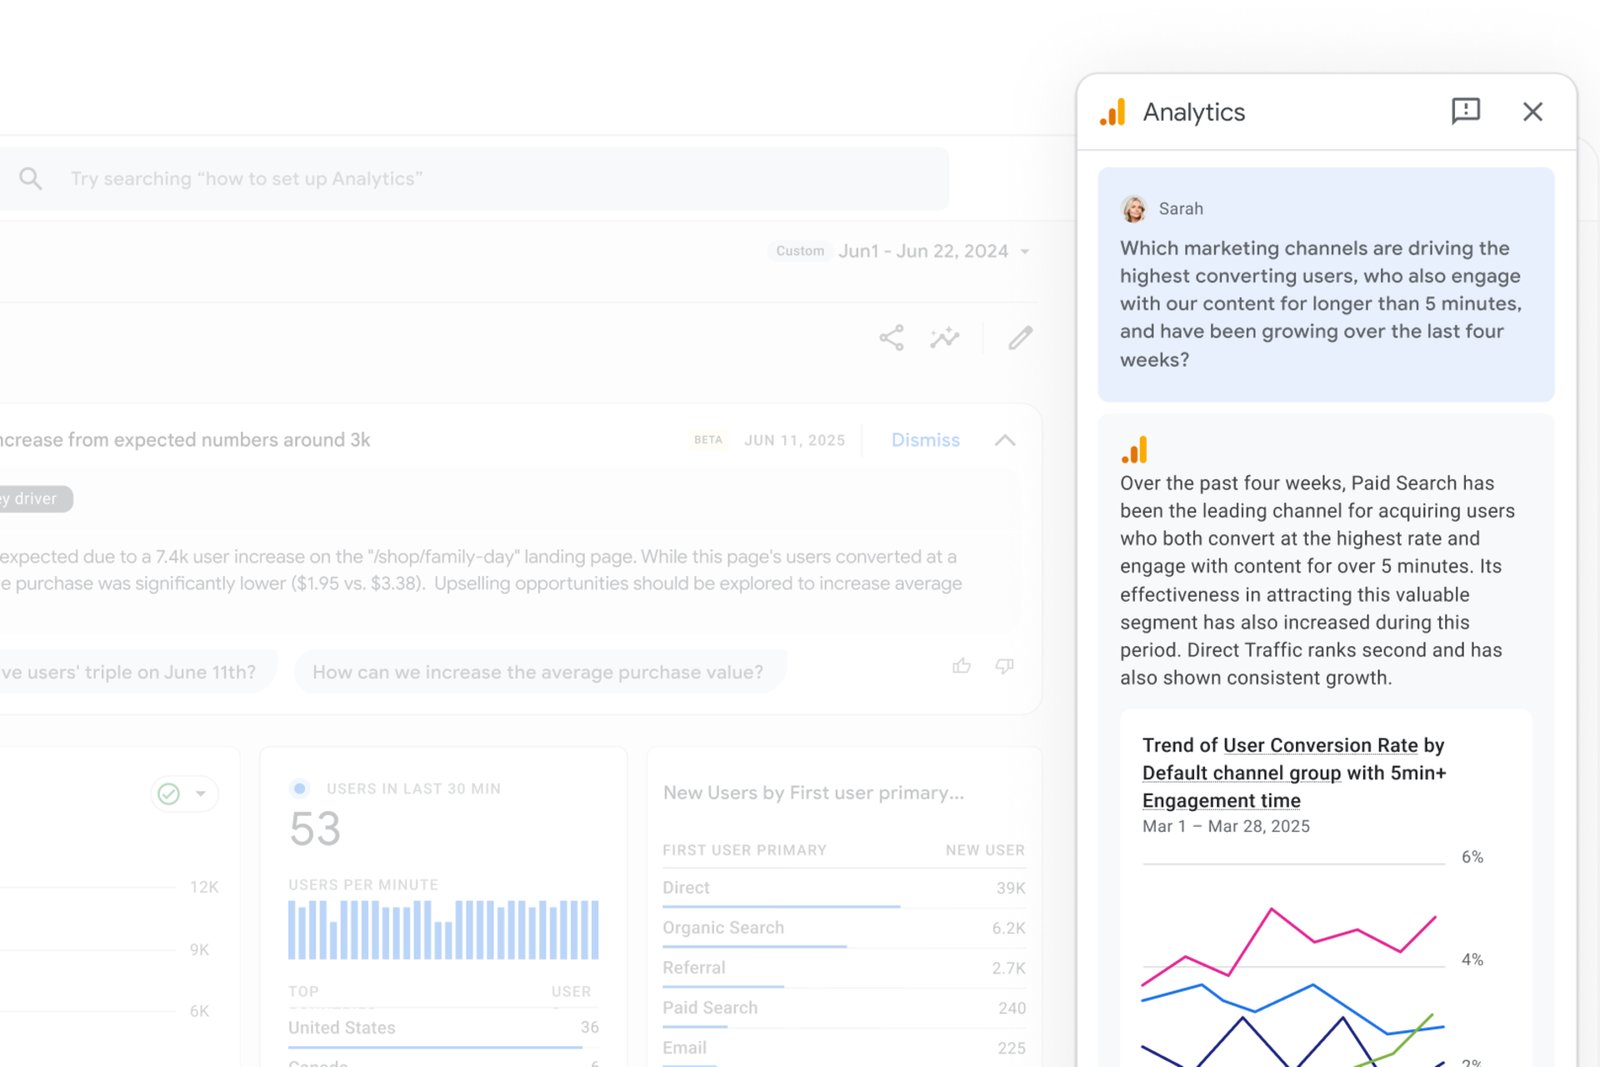The image size is (1600, 1067).
Task: Select the average purchase value suggestion
Action: pyautogui.click(x=538, y=672)
